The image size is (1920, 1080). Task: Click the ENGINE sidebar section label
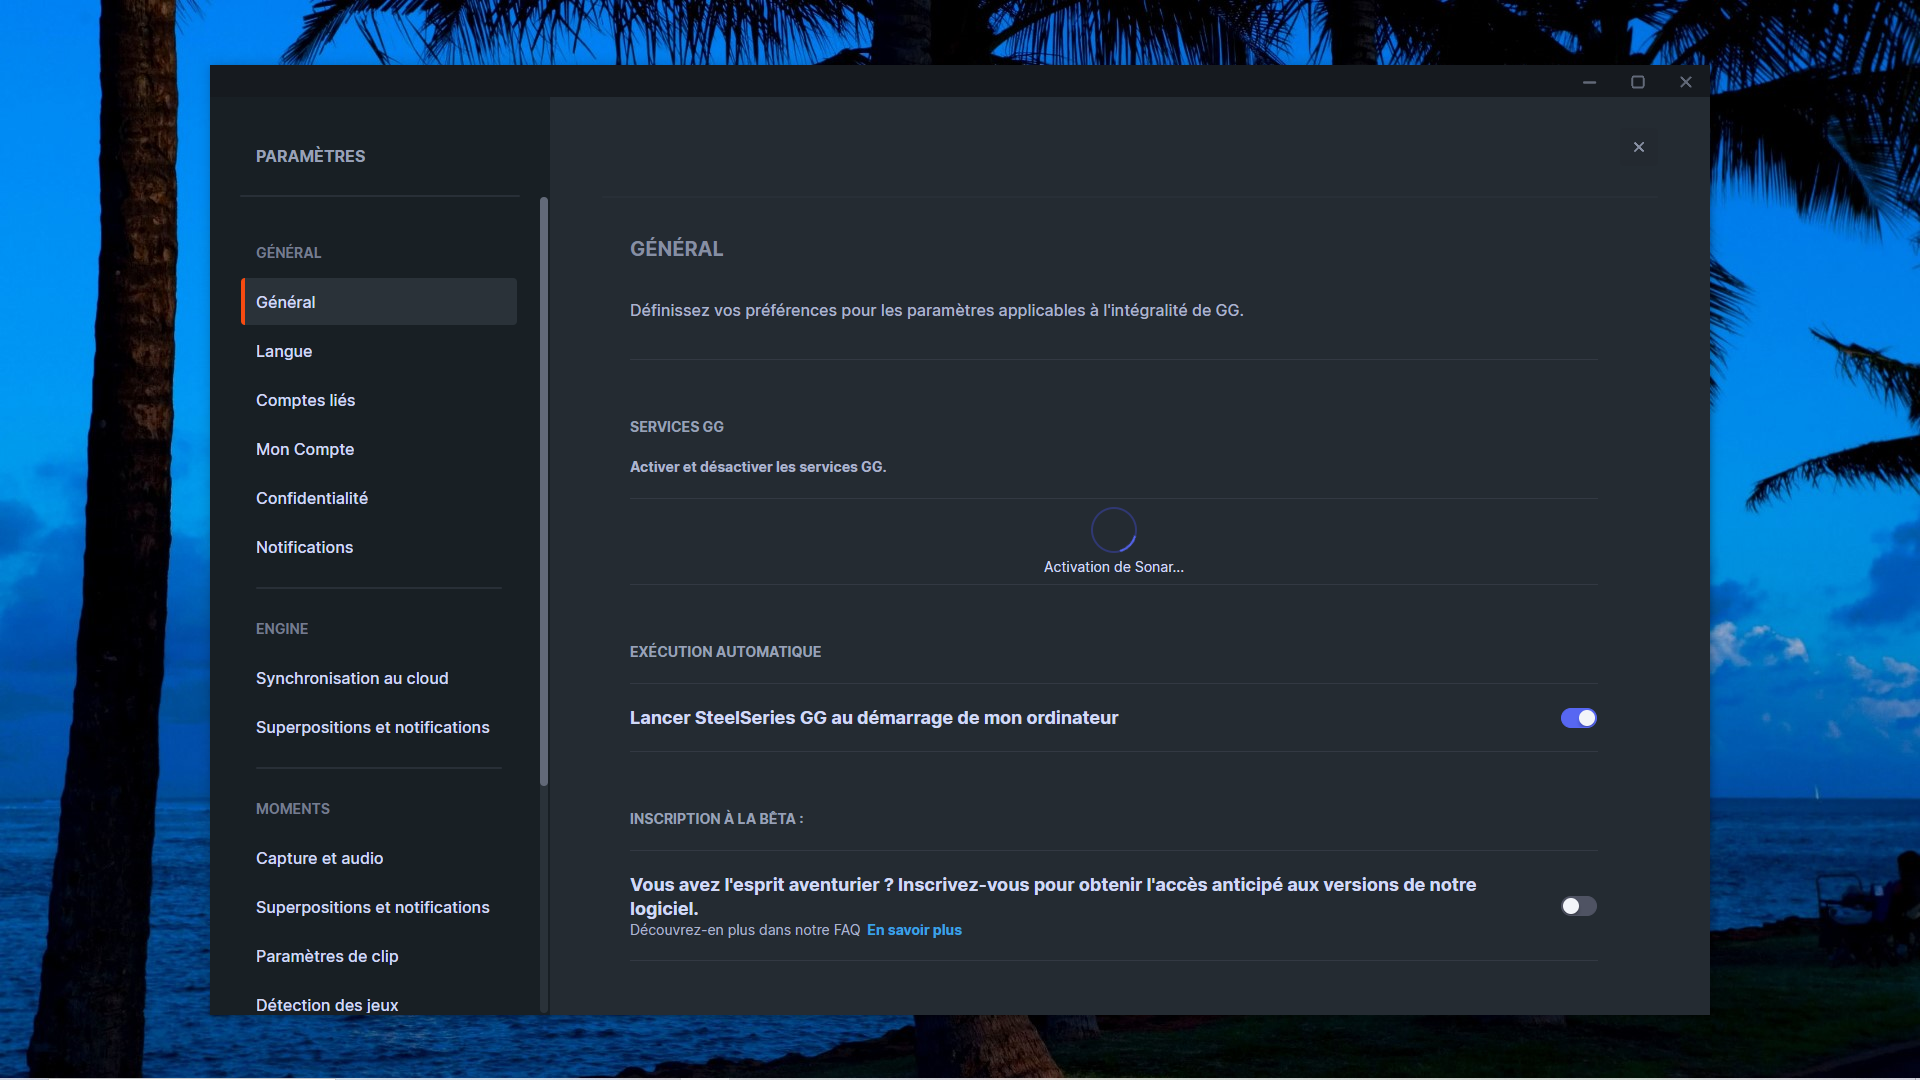pyautogui.click(x=282, y=629)
